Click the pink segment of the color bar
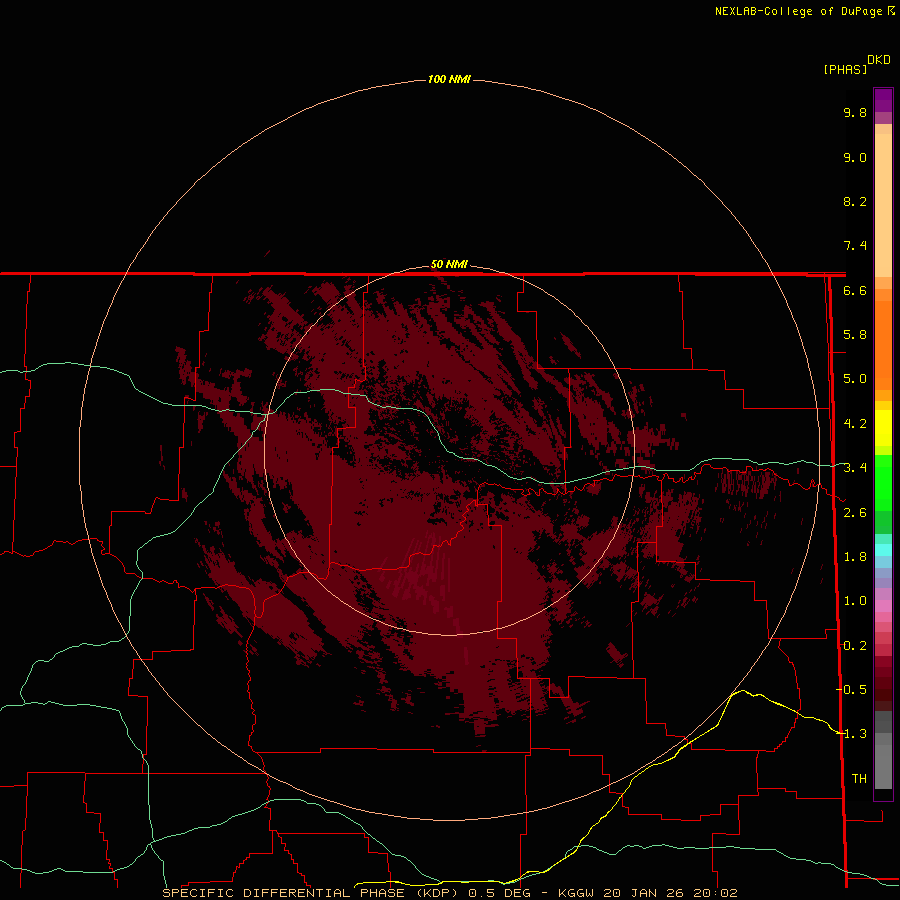Viewport: 900px width, 900px height. [x=883, y=606]
